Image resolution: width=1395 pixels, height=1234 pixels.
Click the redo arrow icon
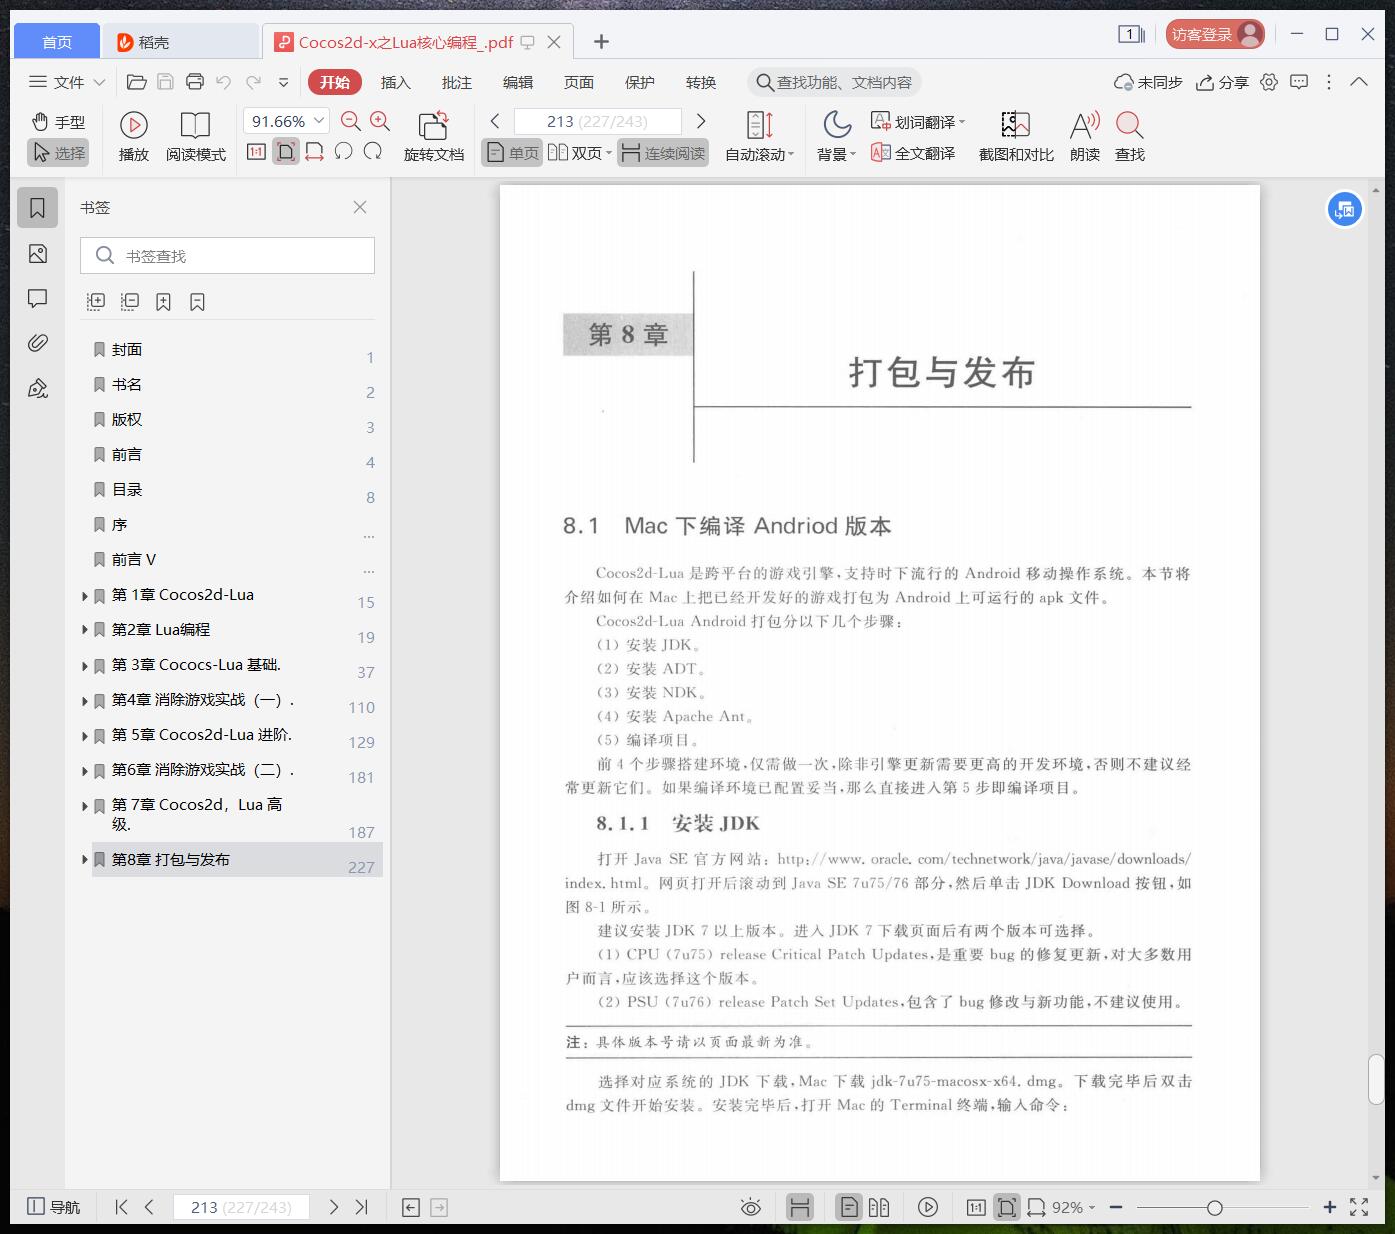coord(254,82)
